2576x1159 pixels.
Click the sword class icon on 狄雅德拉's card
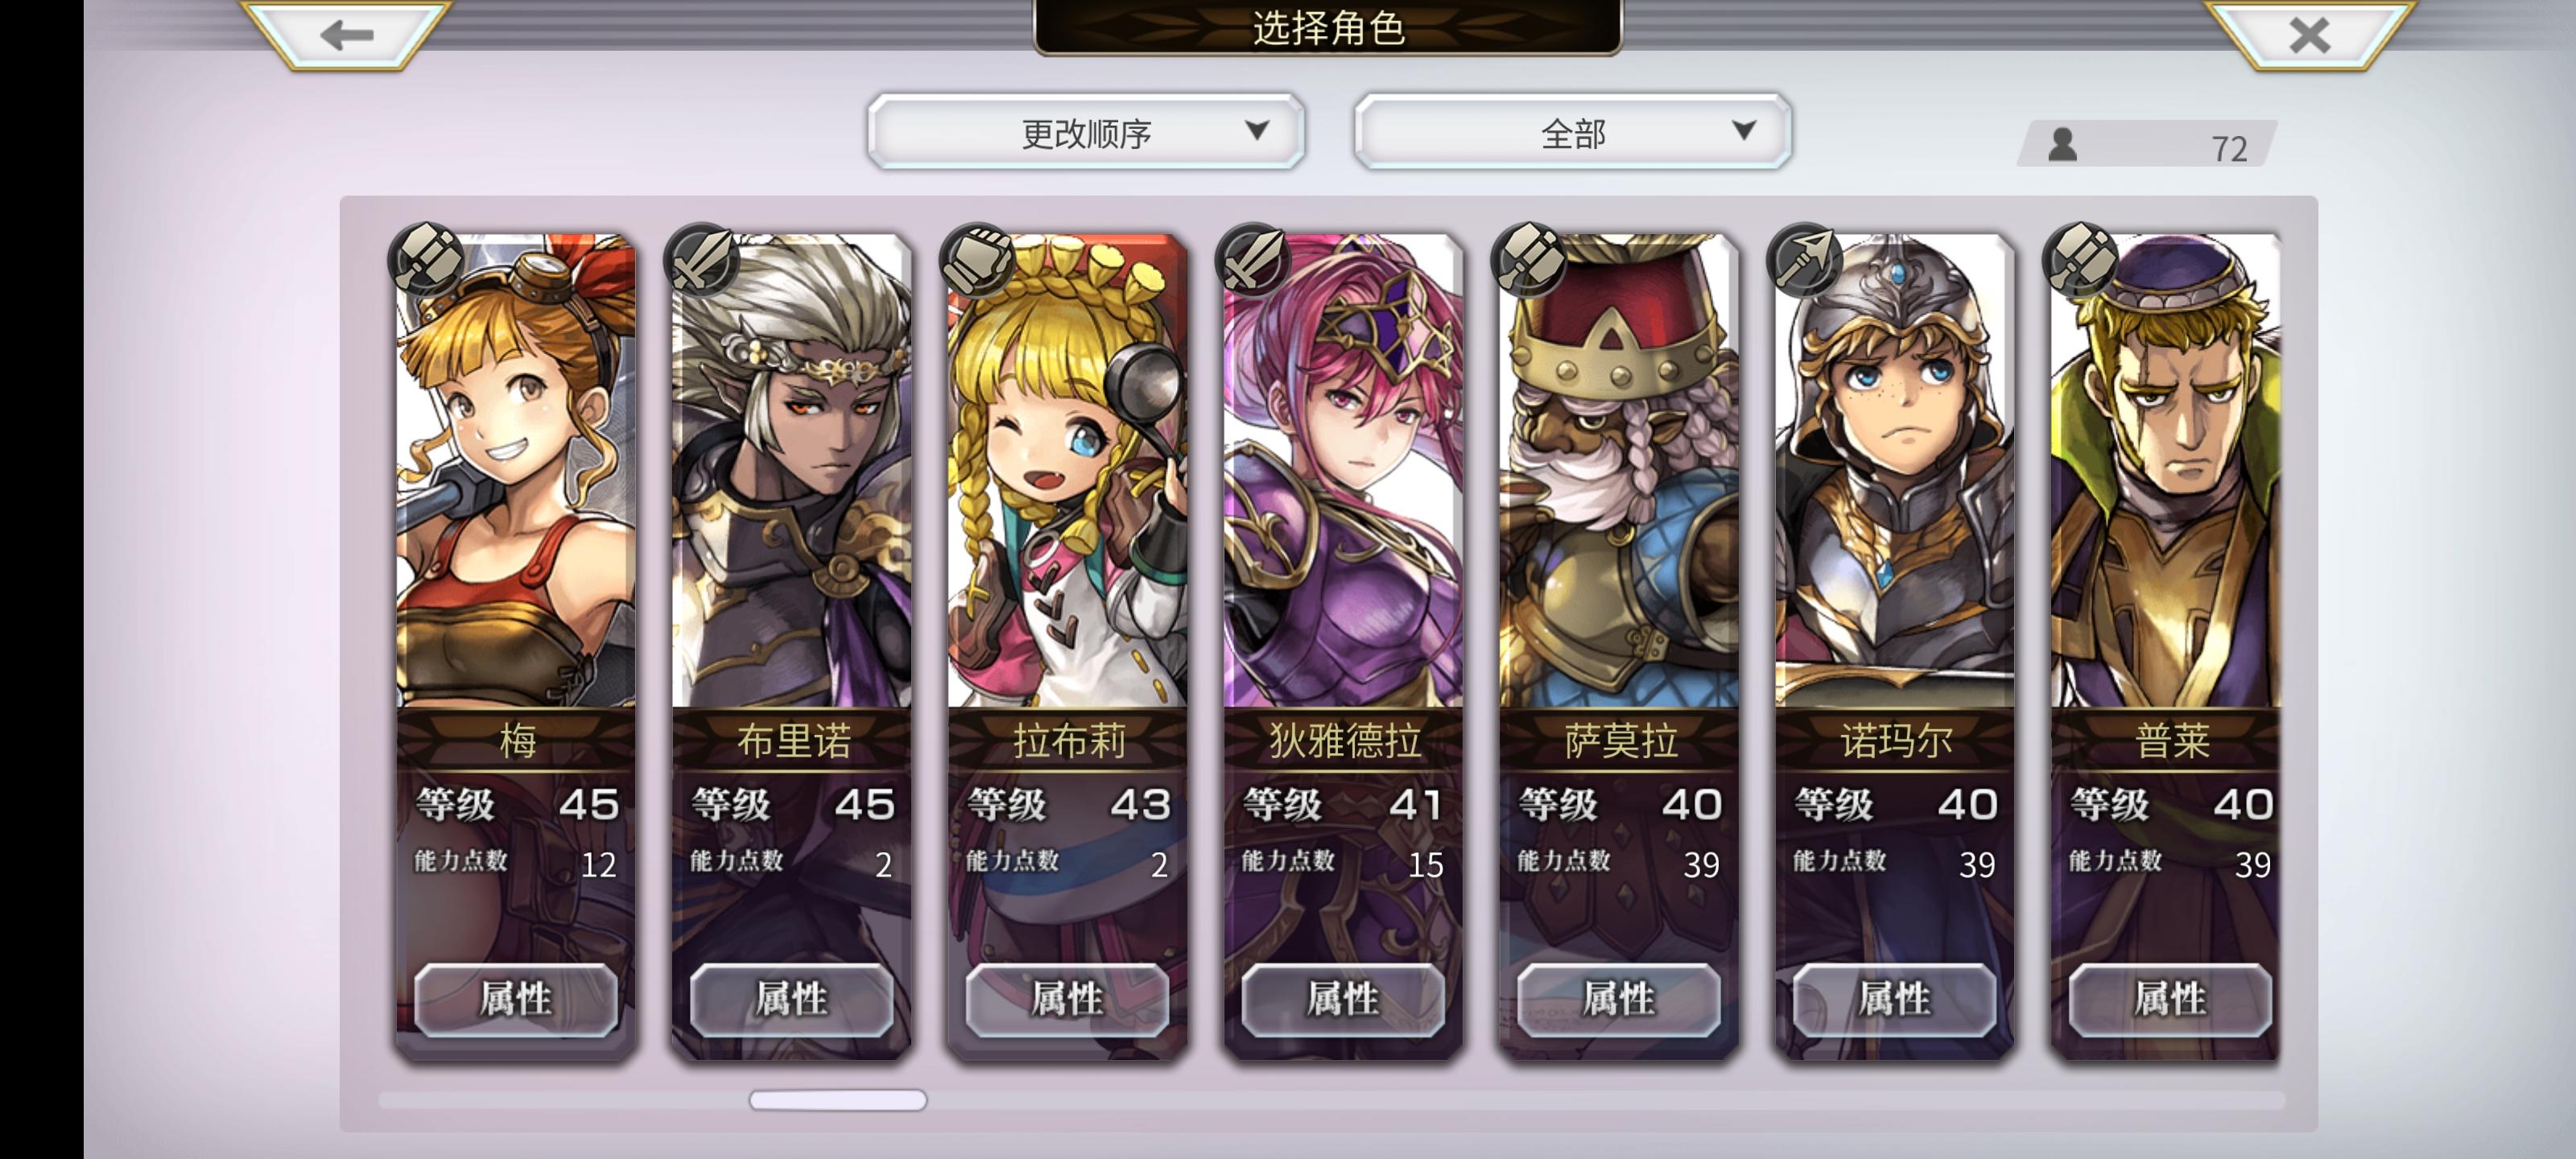1253,258
